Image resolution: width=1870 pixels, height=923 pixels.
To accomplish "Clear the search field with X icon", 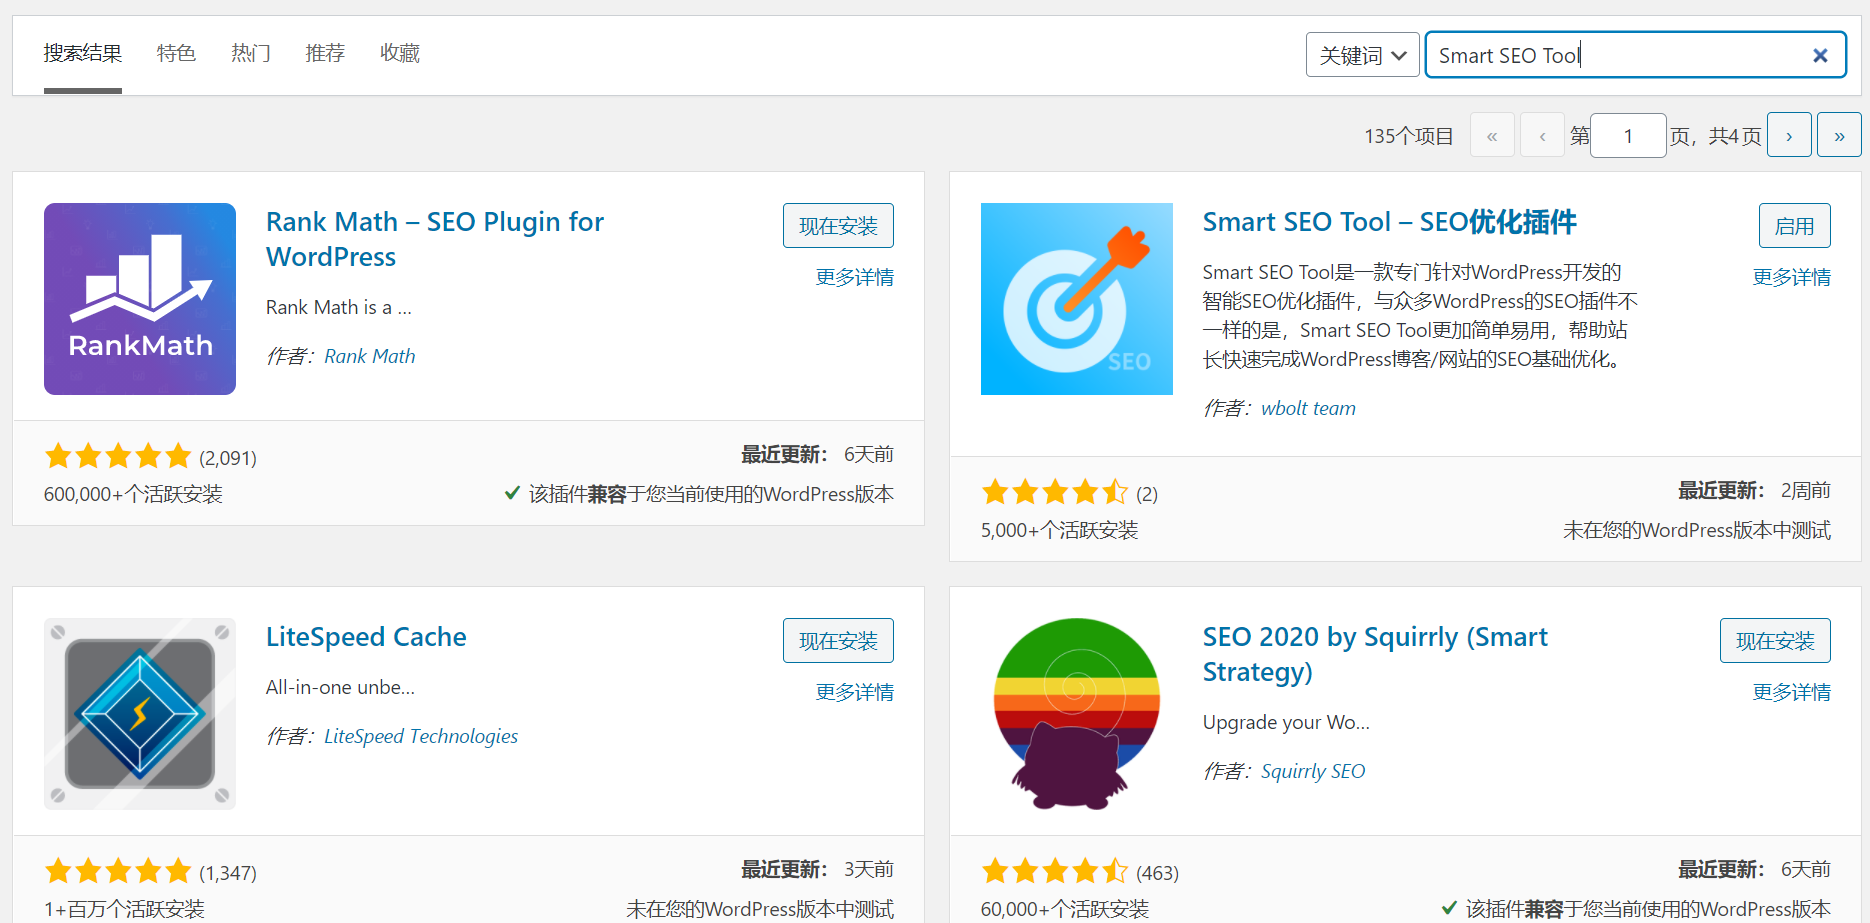I will tap(1820, 56).
